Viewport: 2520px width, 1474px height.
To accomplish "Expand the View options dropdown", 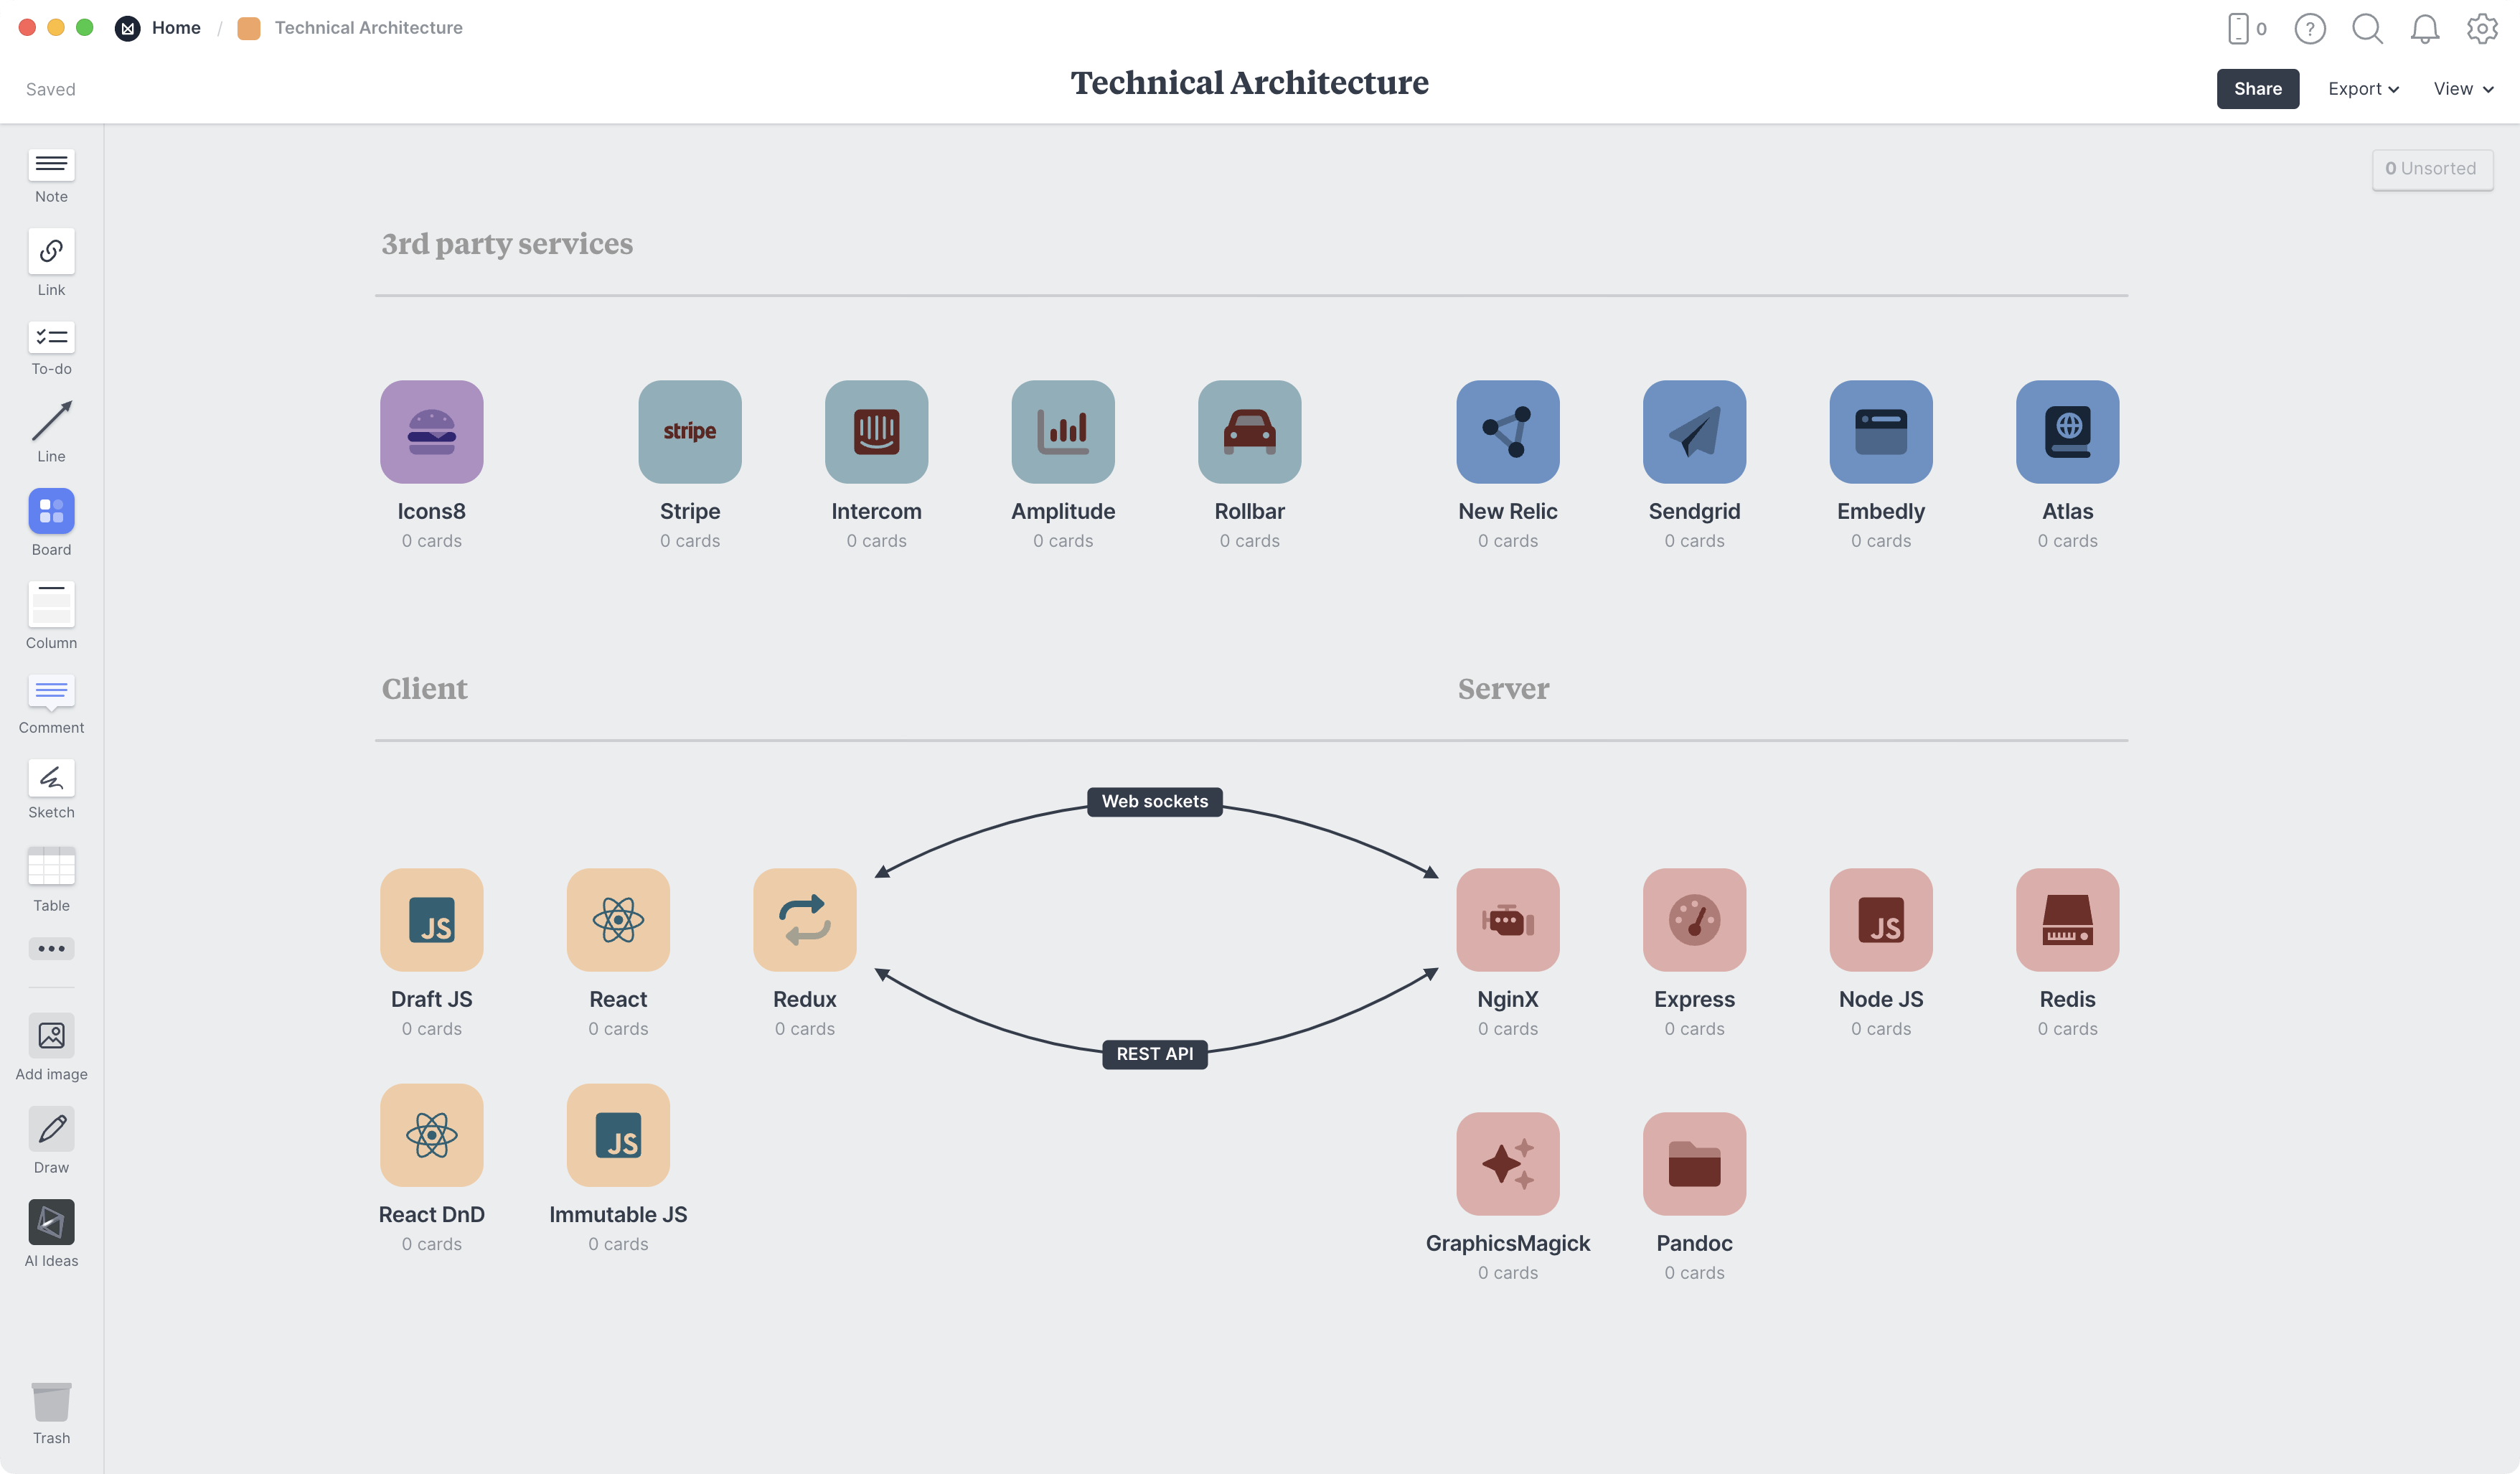I will 2462,88.
